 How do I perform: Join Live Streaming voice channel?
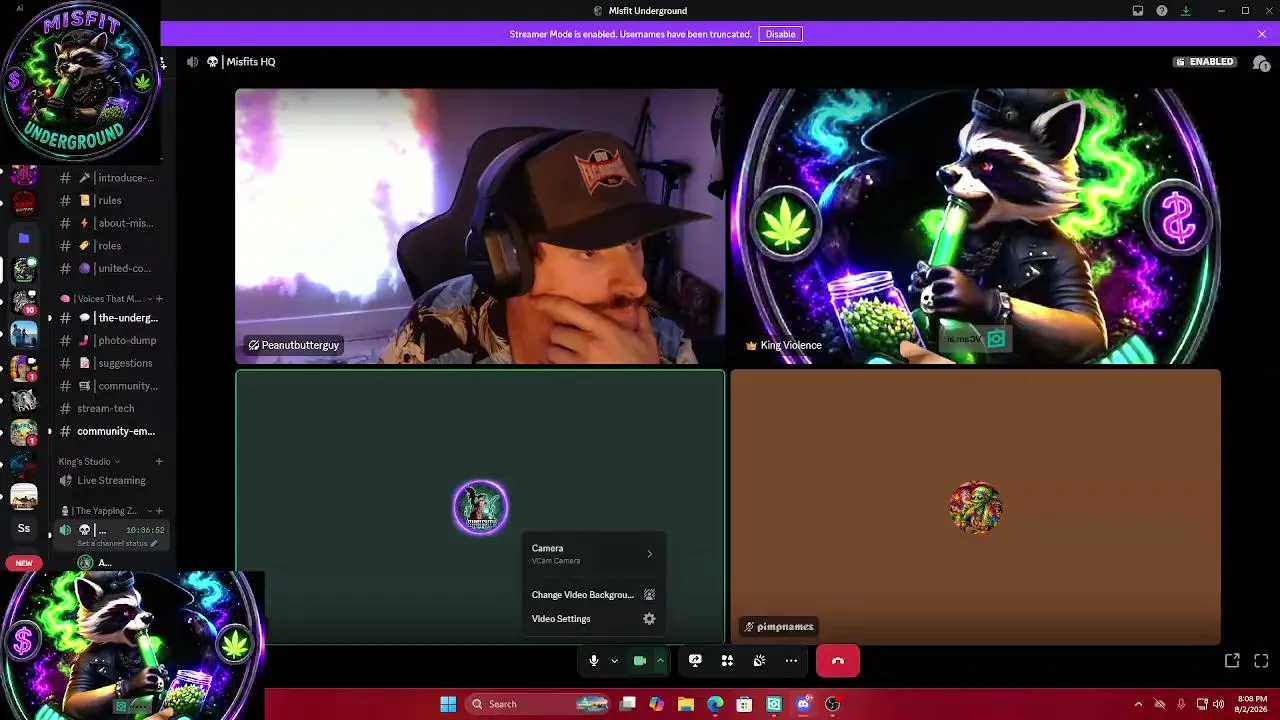pos(110,480)
